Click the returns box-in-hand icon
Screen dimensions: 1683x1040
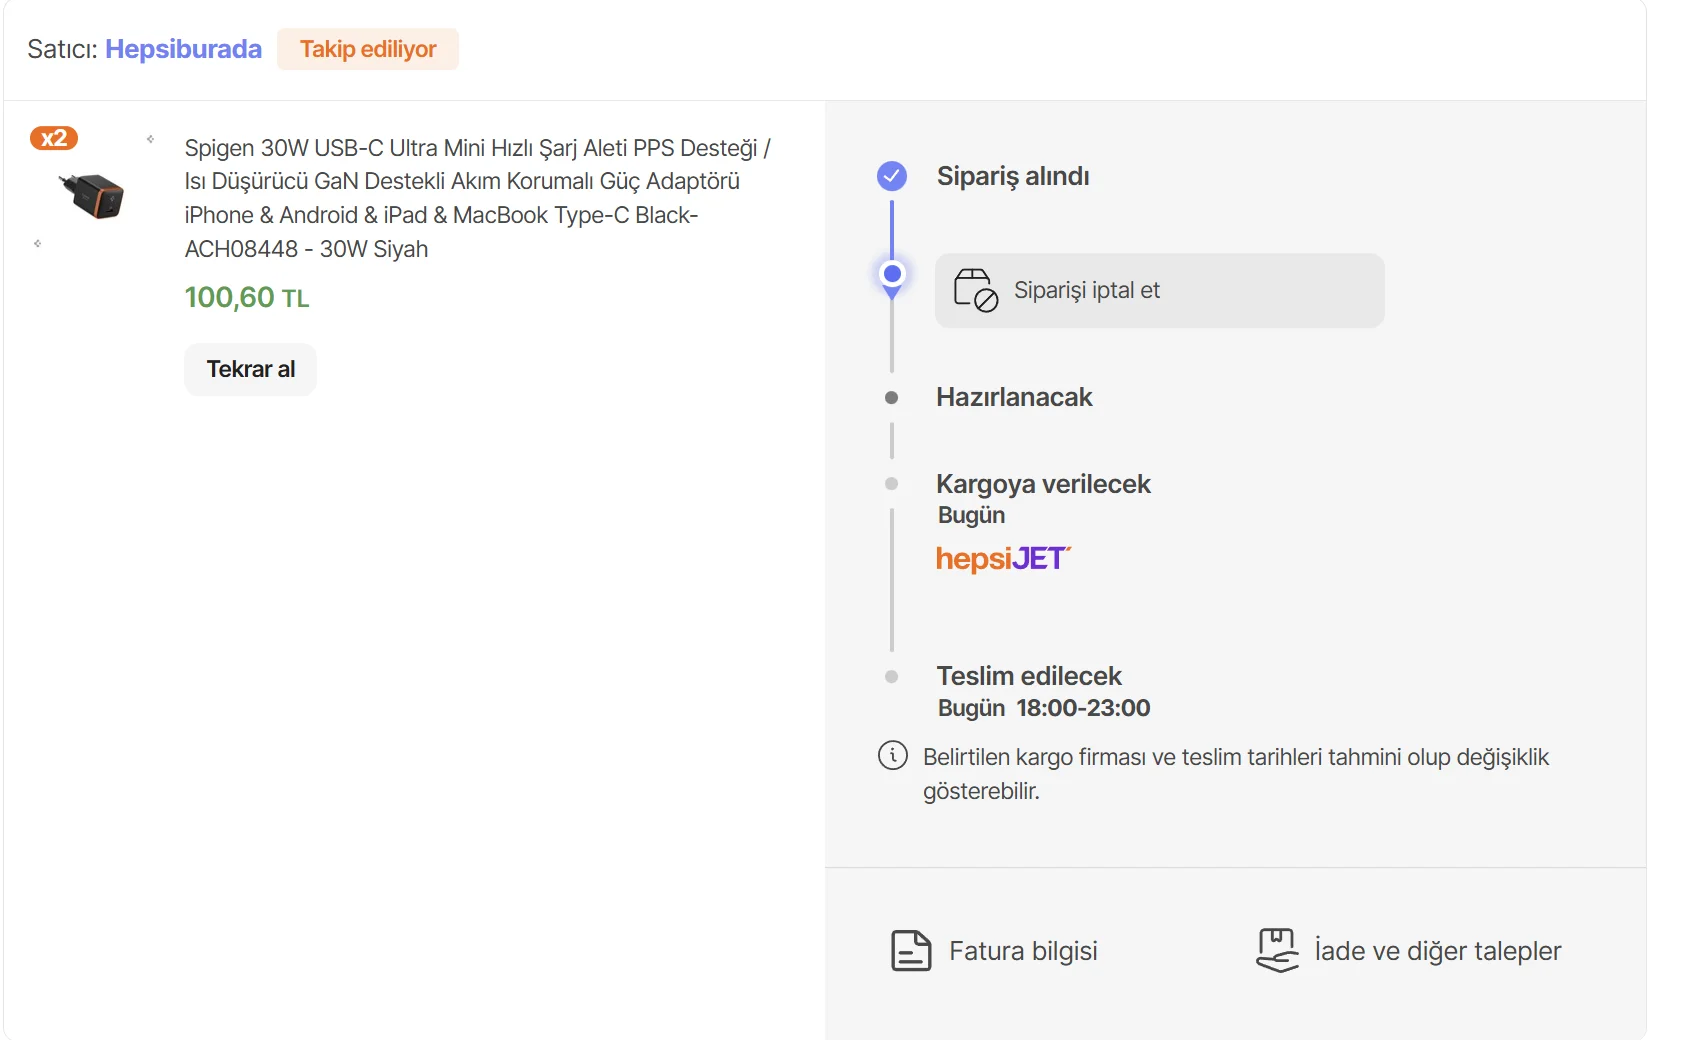(x=1277, y=950)
